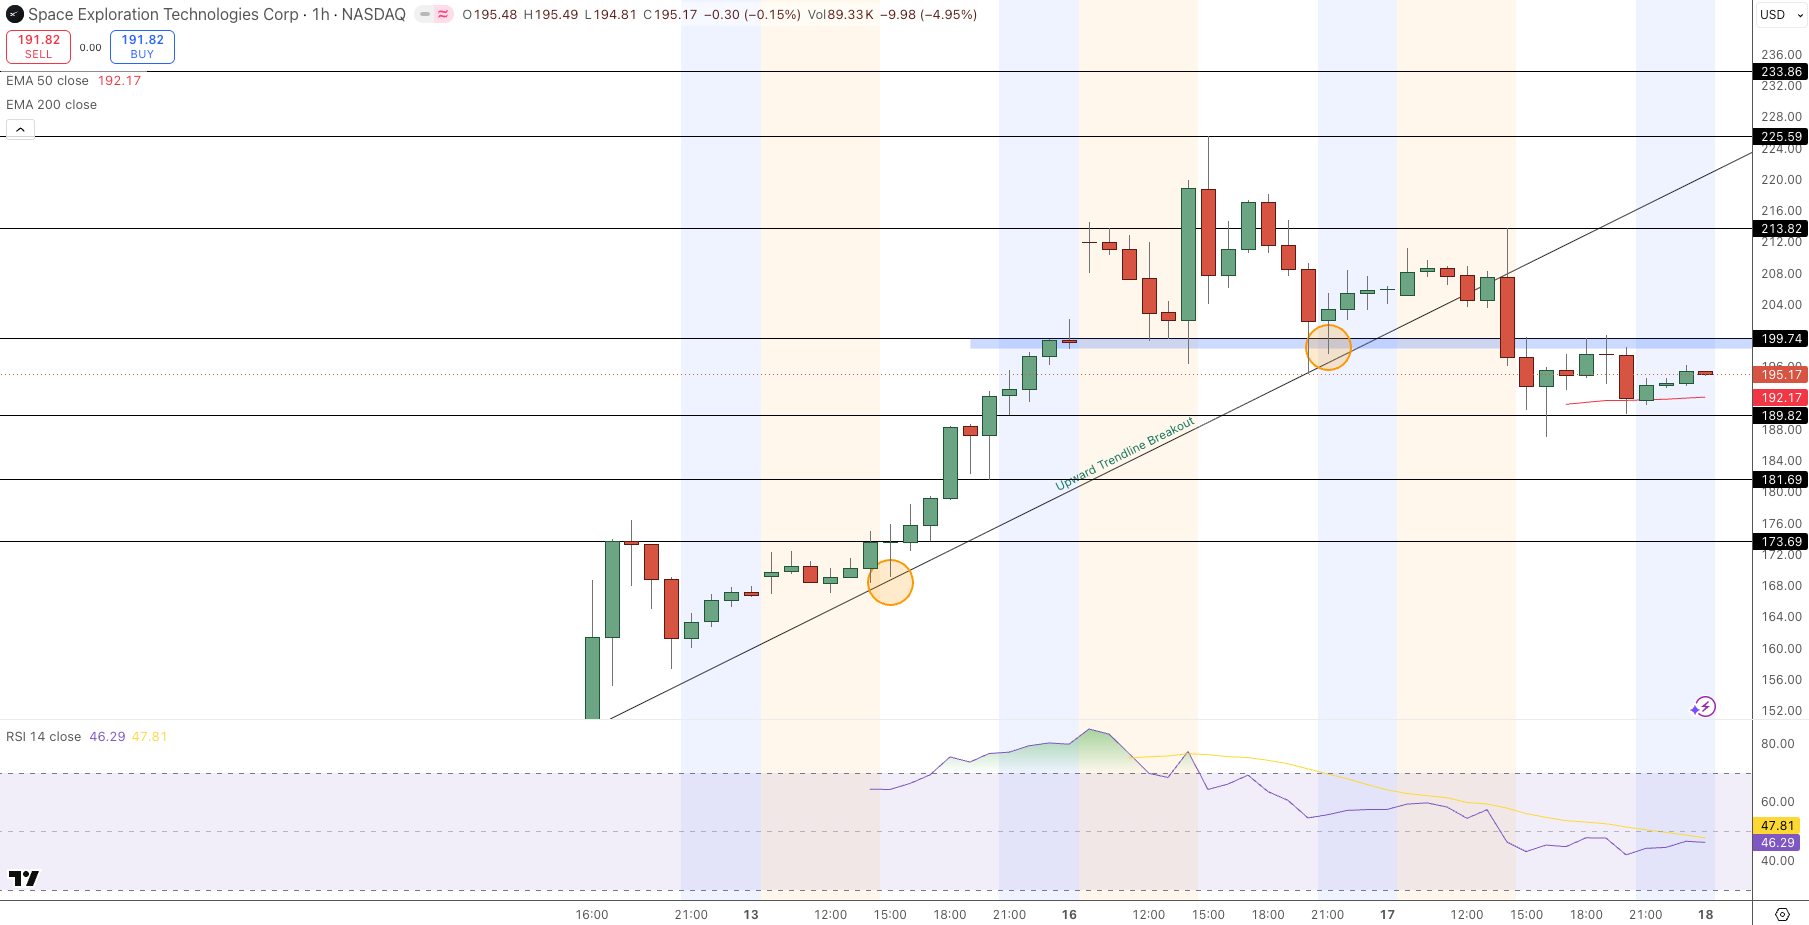1809x925 pixels.
Task: Click the EMA 50 value 192.17 in legend
Action: tap(119, 81)
